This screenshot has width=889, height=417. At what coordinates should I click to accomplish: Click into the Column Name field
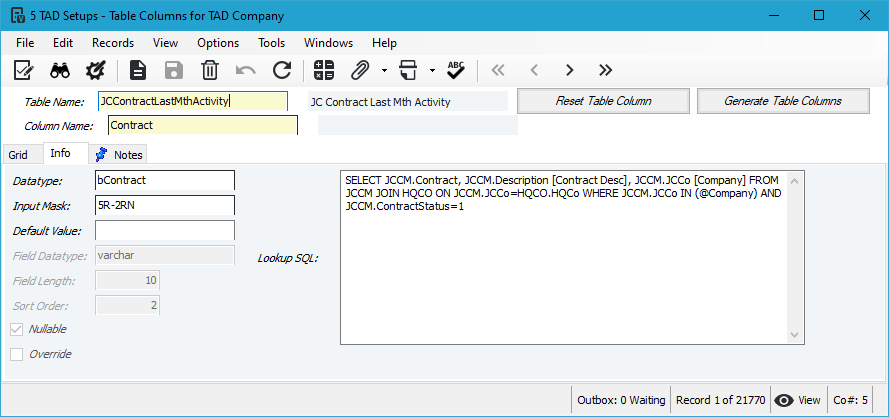(202, 125)
